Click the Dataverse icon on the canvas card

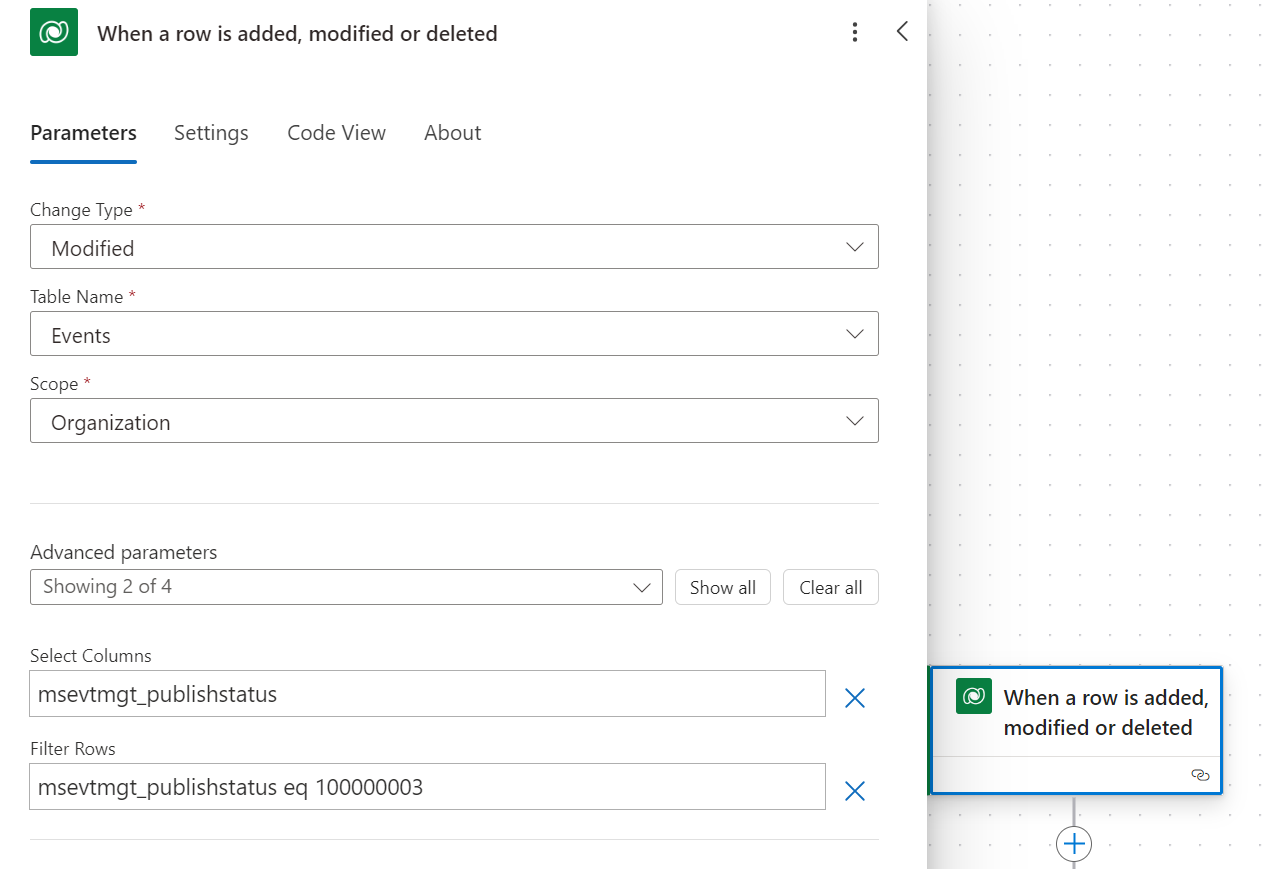[x=973, y=696]
